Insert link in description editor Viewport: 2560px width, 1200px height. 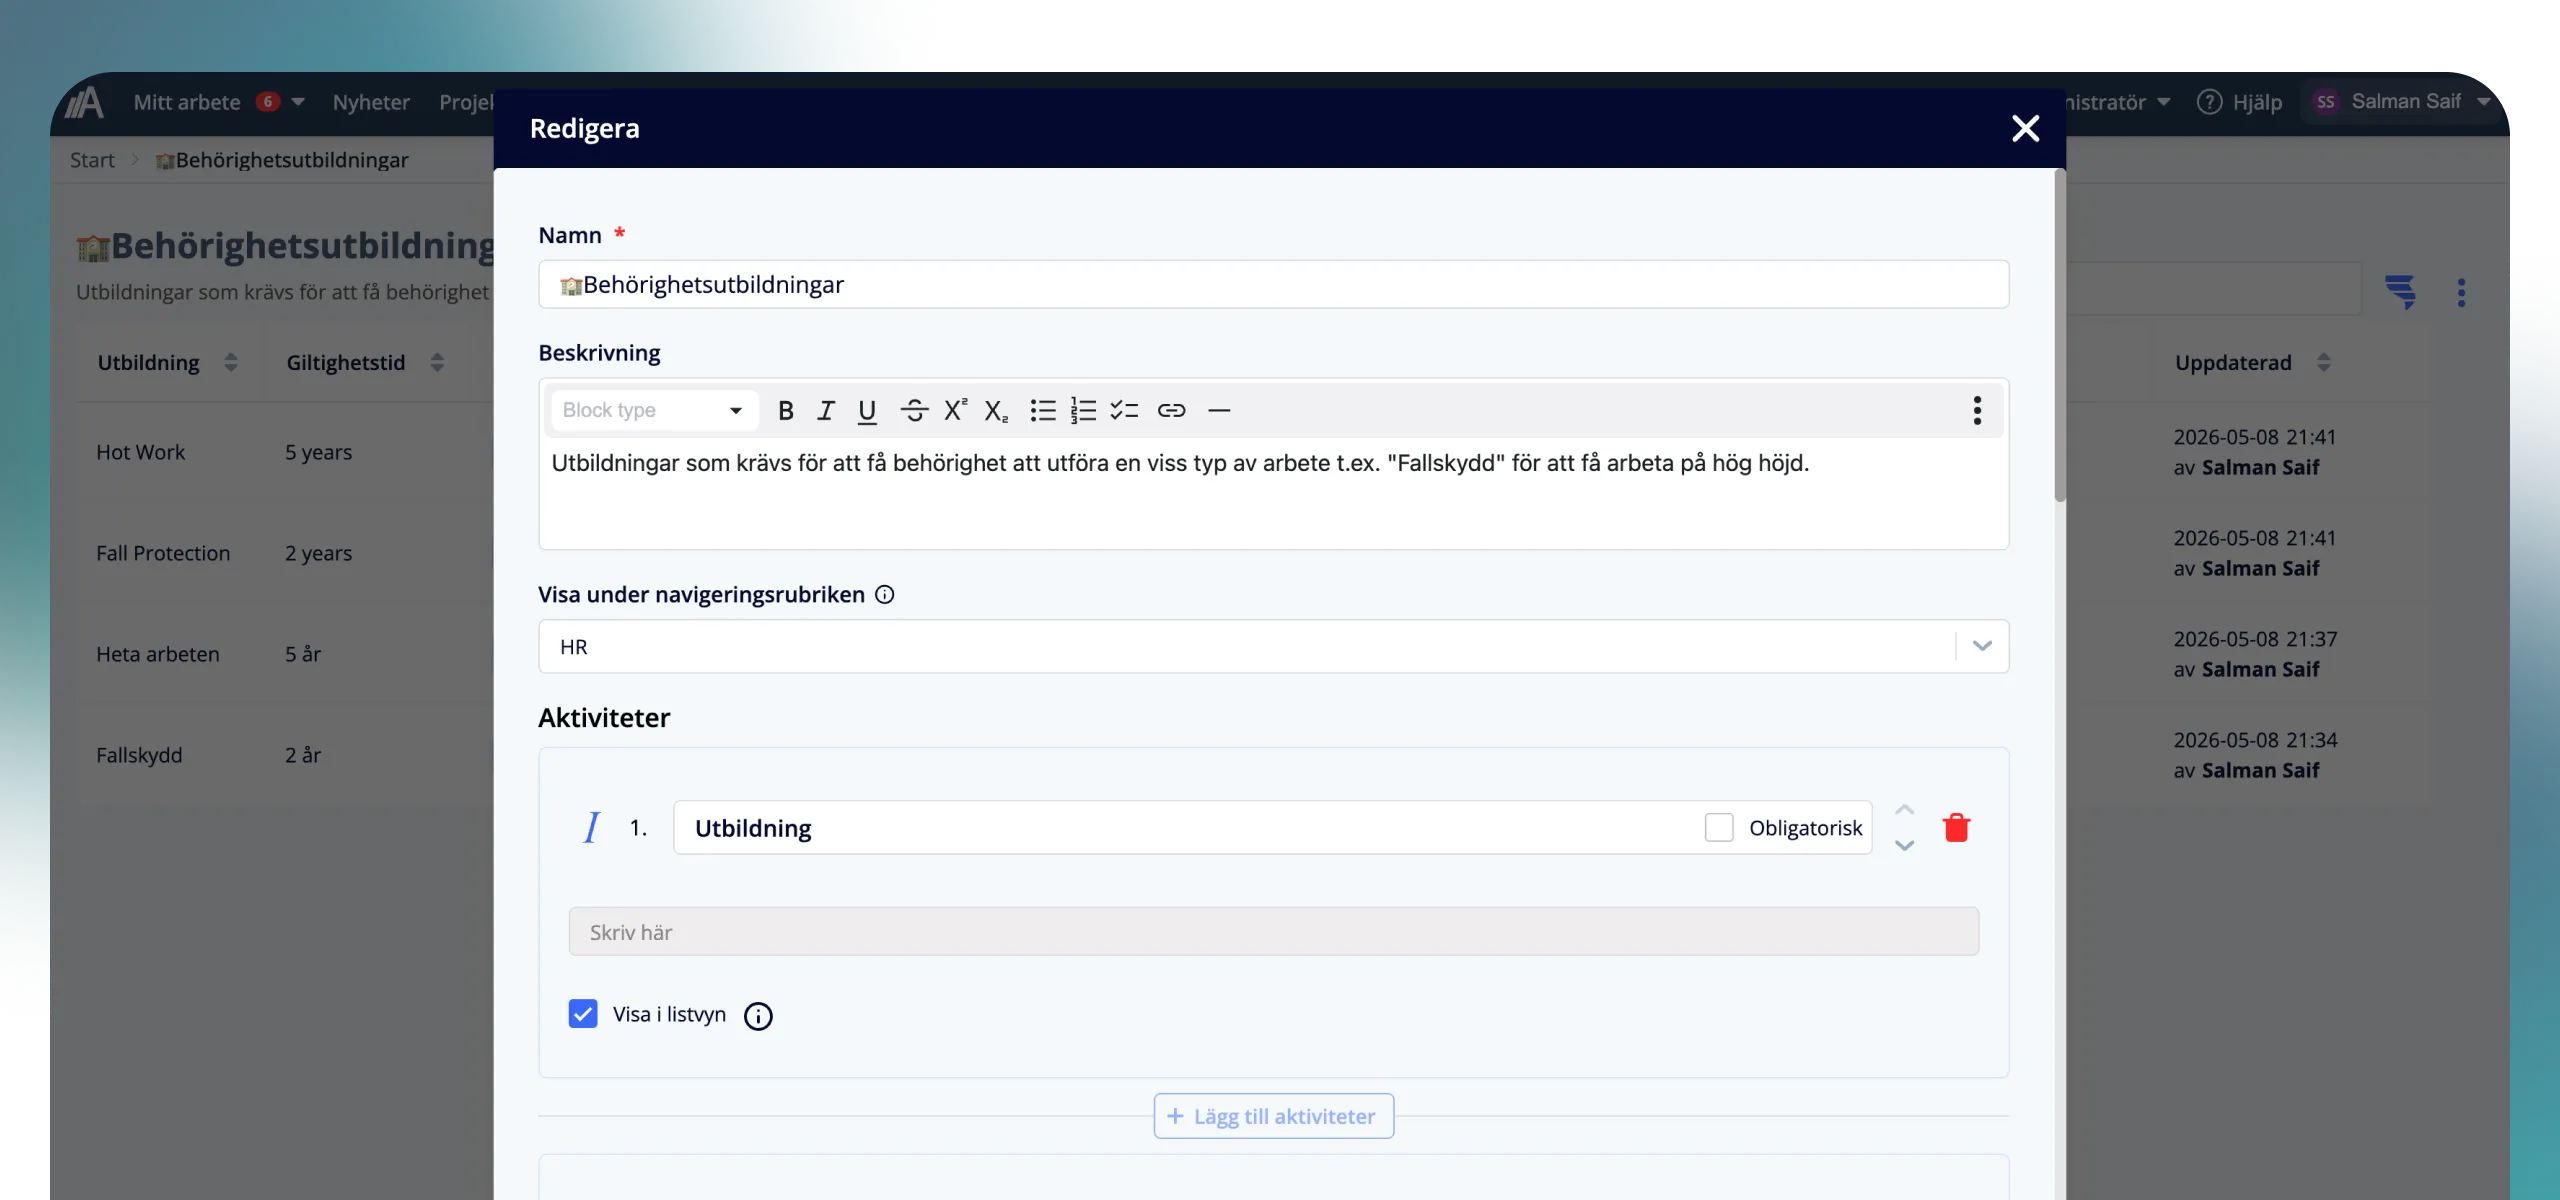coord(1171,411)
